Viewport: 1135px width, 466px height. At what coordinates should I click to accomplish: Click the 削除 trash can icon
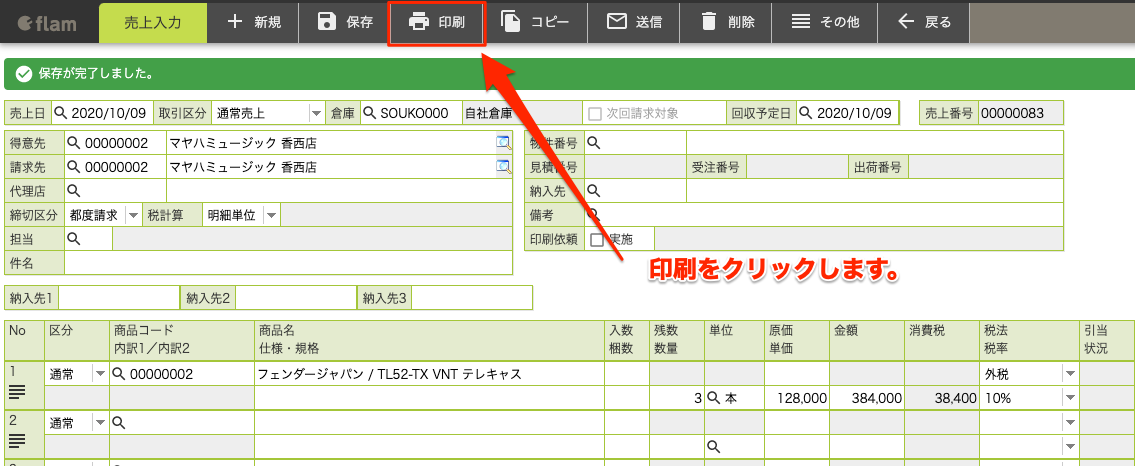coord(709,22)
